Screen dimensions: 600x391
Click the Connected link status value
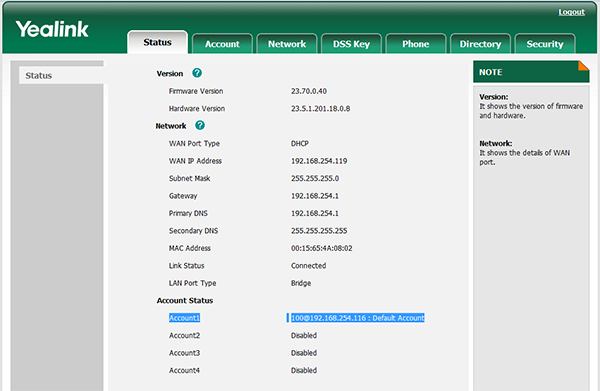(x=308, y=266)
